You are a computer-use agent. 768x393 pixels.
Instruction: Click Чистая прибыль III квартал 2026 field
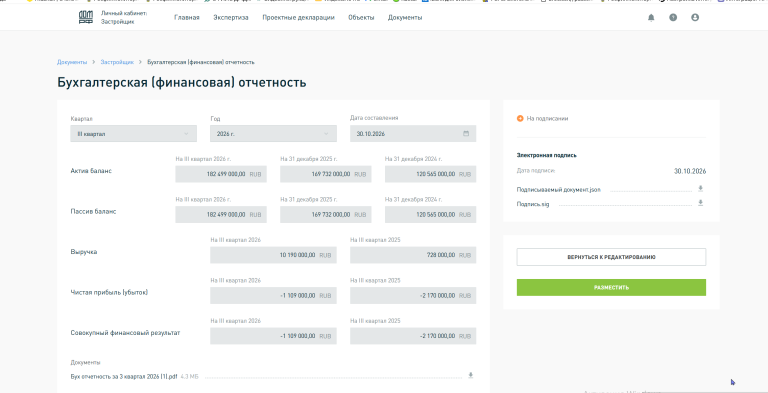tap(273, 295)
